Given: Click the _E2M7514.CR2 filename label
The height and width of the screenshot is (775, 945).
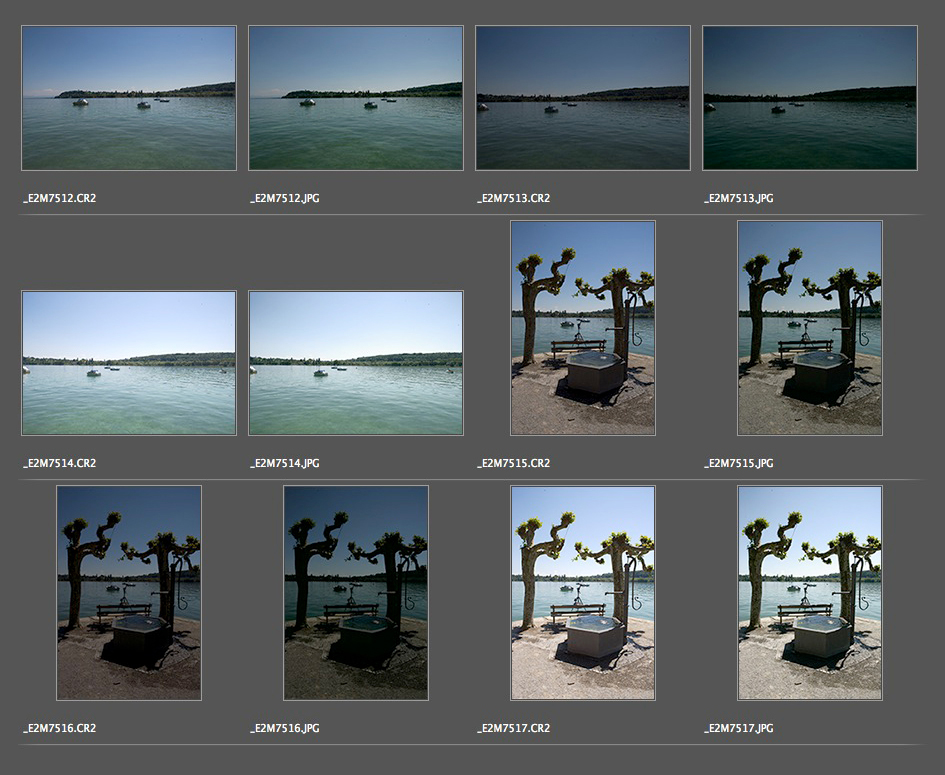Looking at the screenshot, I should point(60,464).
